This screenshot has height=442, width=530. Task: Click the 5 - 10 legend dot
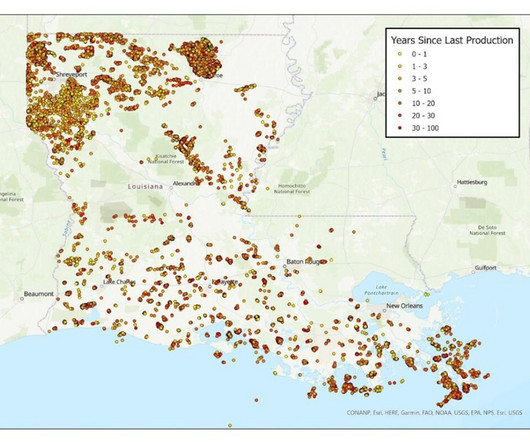tap(400, 91)
